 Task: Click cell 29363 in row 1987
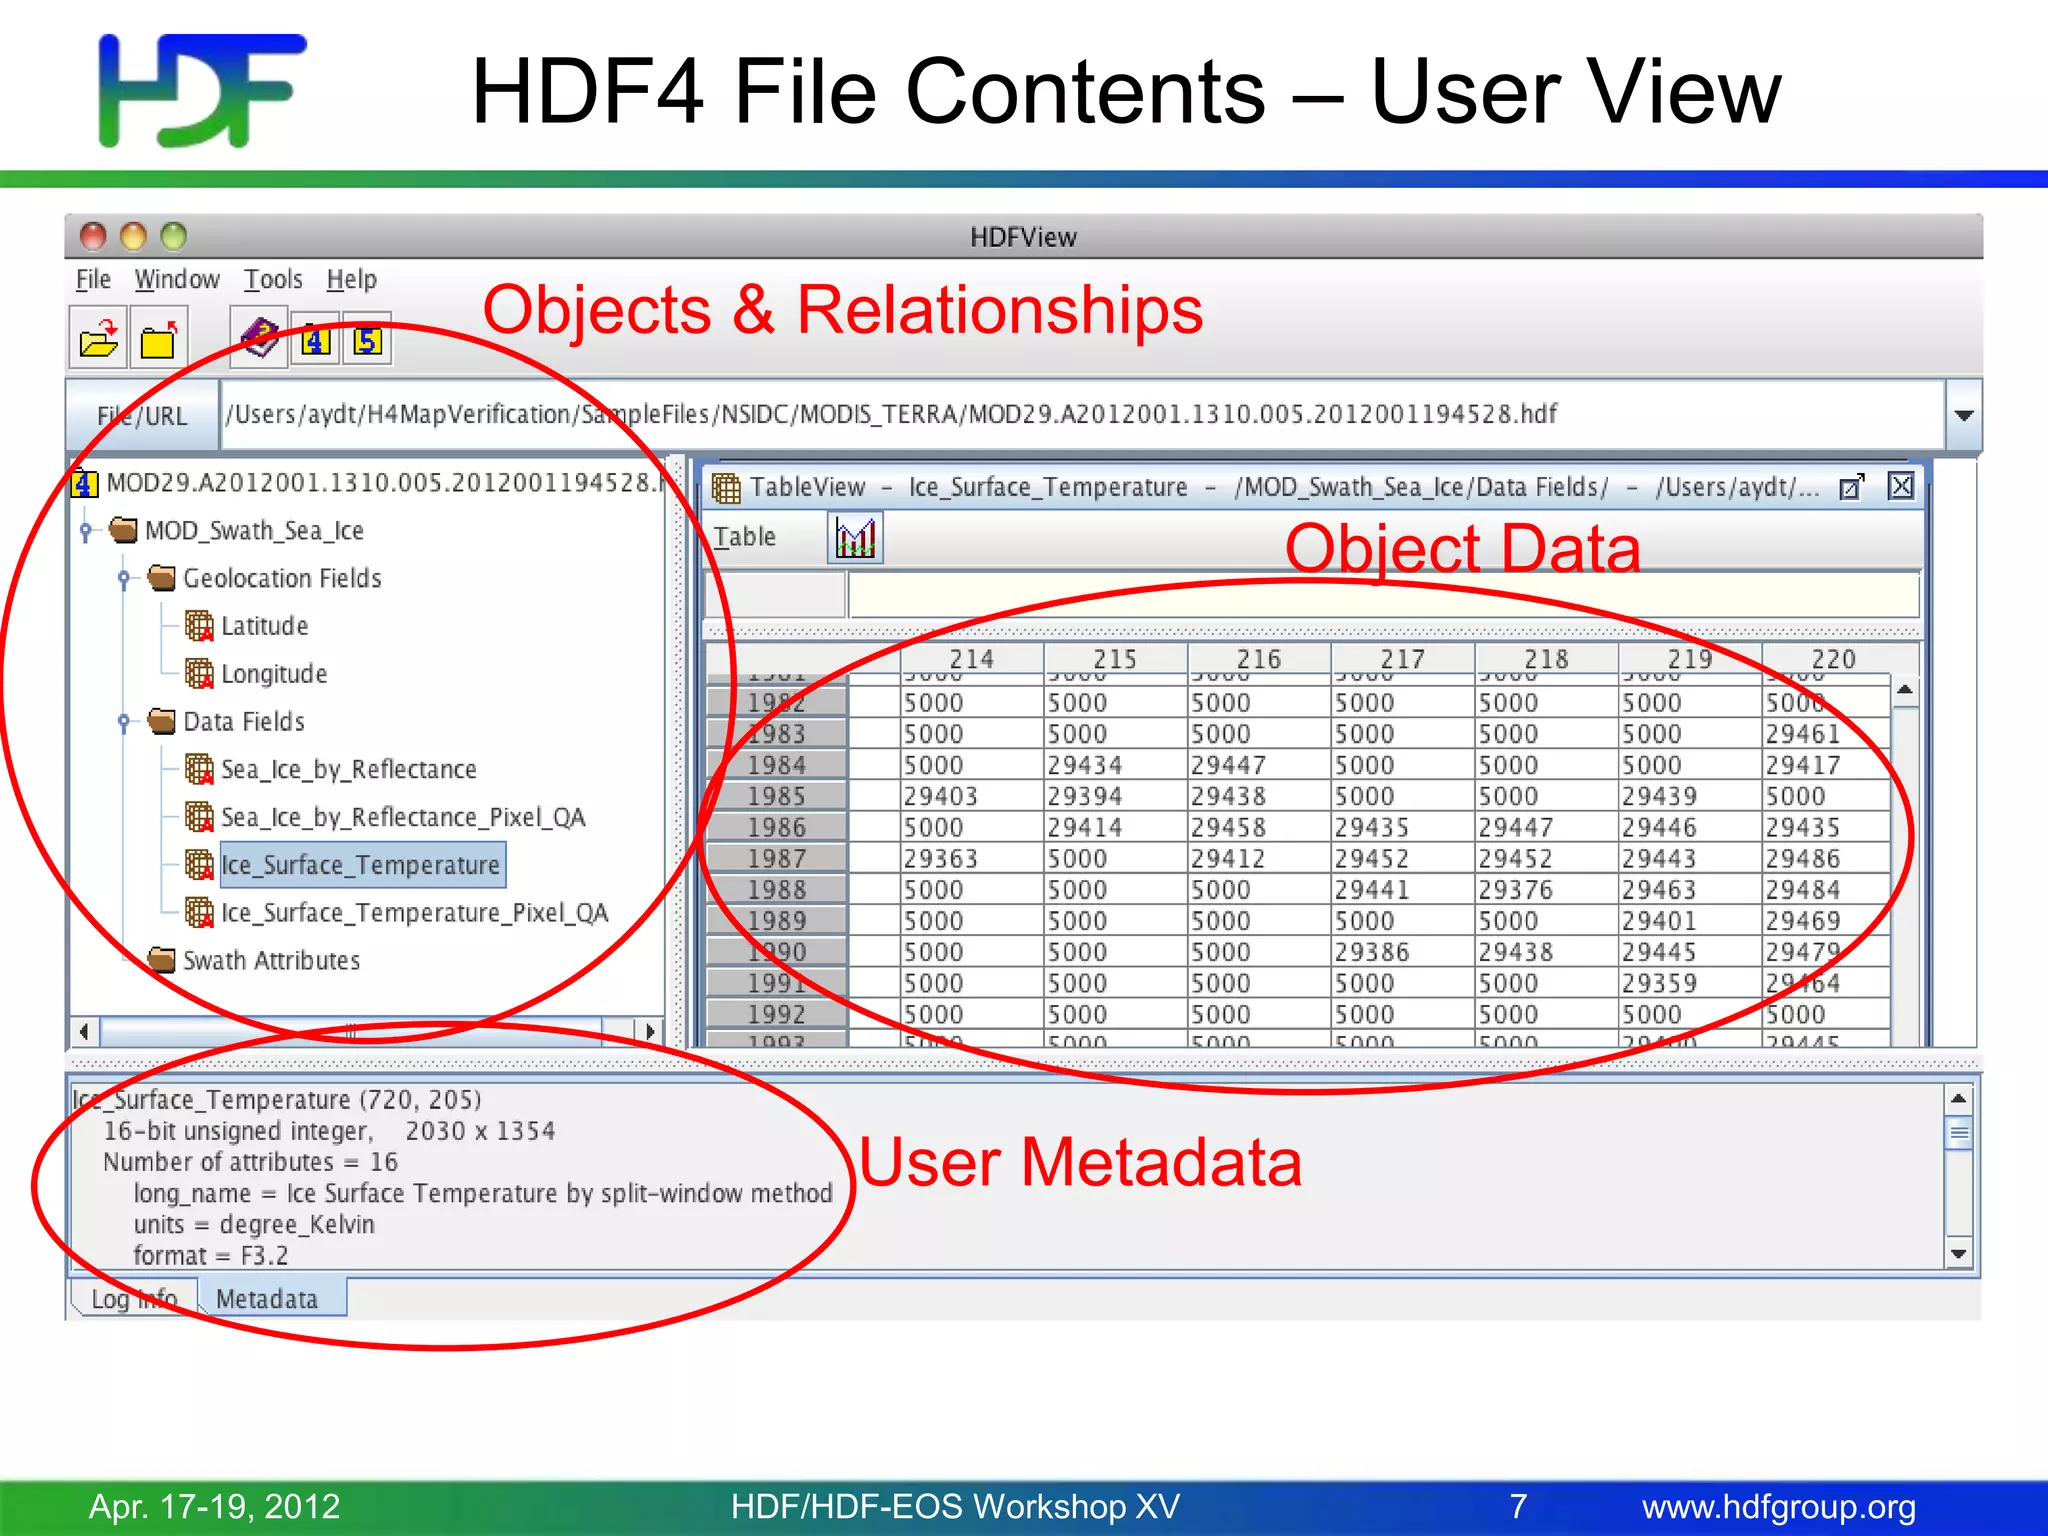[x=972, y=859]
